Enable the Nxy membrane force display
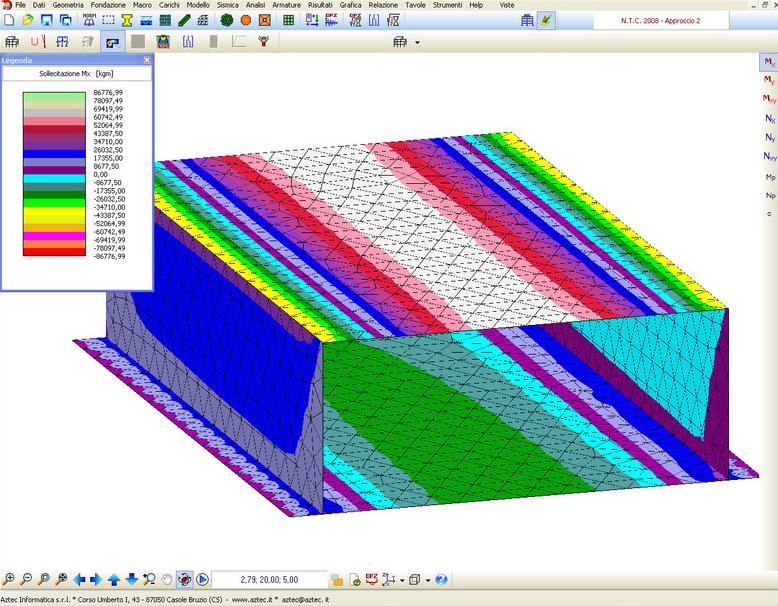778x606 pixels. pyautogui.click(x=768, y=156)
